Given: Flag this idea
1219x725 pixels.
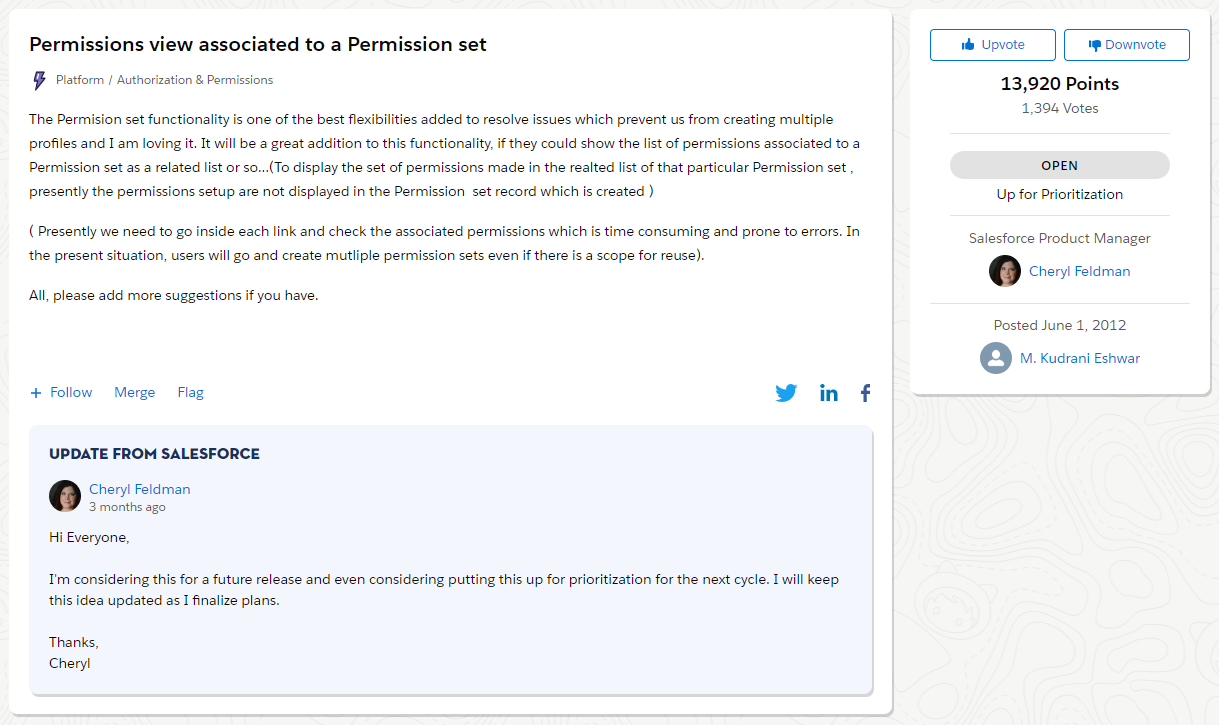Looking at the screenshot, I should tap(190, 392).
